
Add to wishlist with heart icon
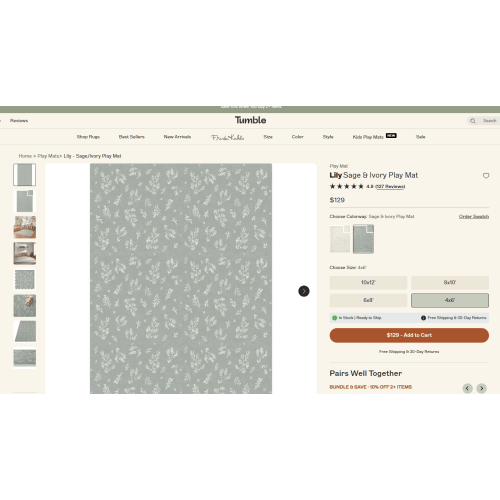(x=486, y=176)
